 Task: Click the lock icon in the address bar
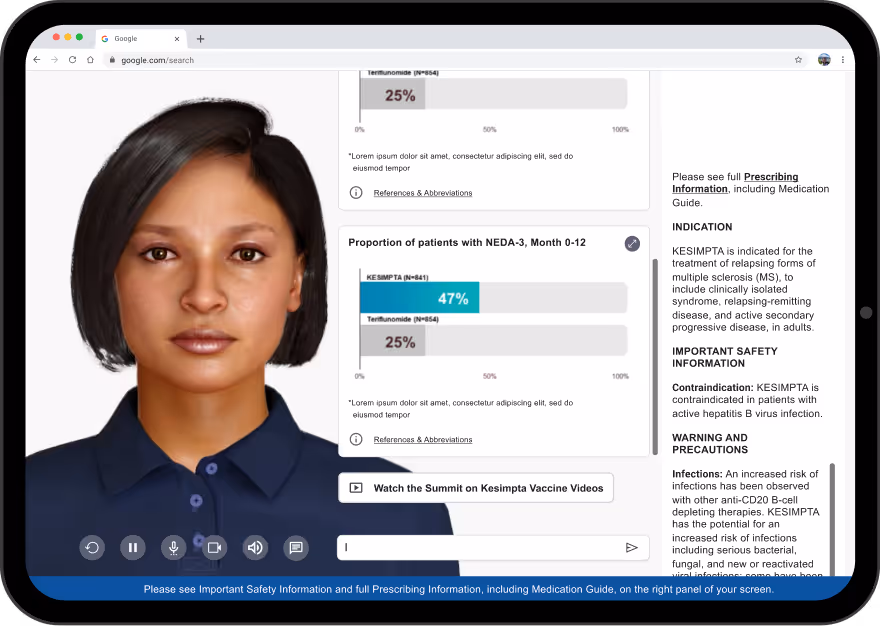tap(112, 60)
